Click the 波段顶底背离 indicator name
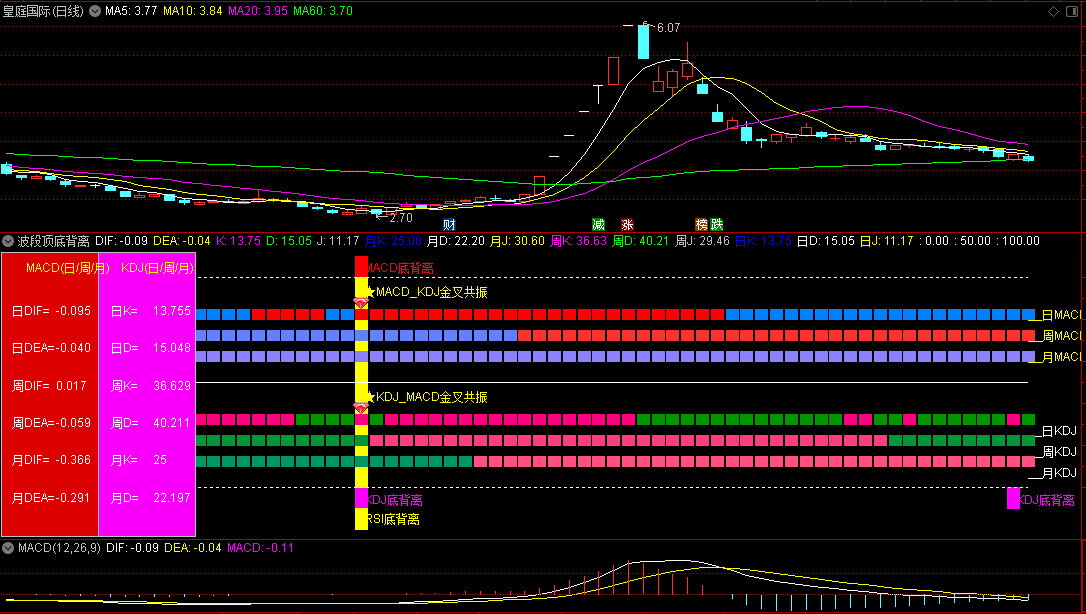Viewport: 1086px width, 614px height. pos(53,241)
